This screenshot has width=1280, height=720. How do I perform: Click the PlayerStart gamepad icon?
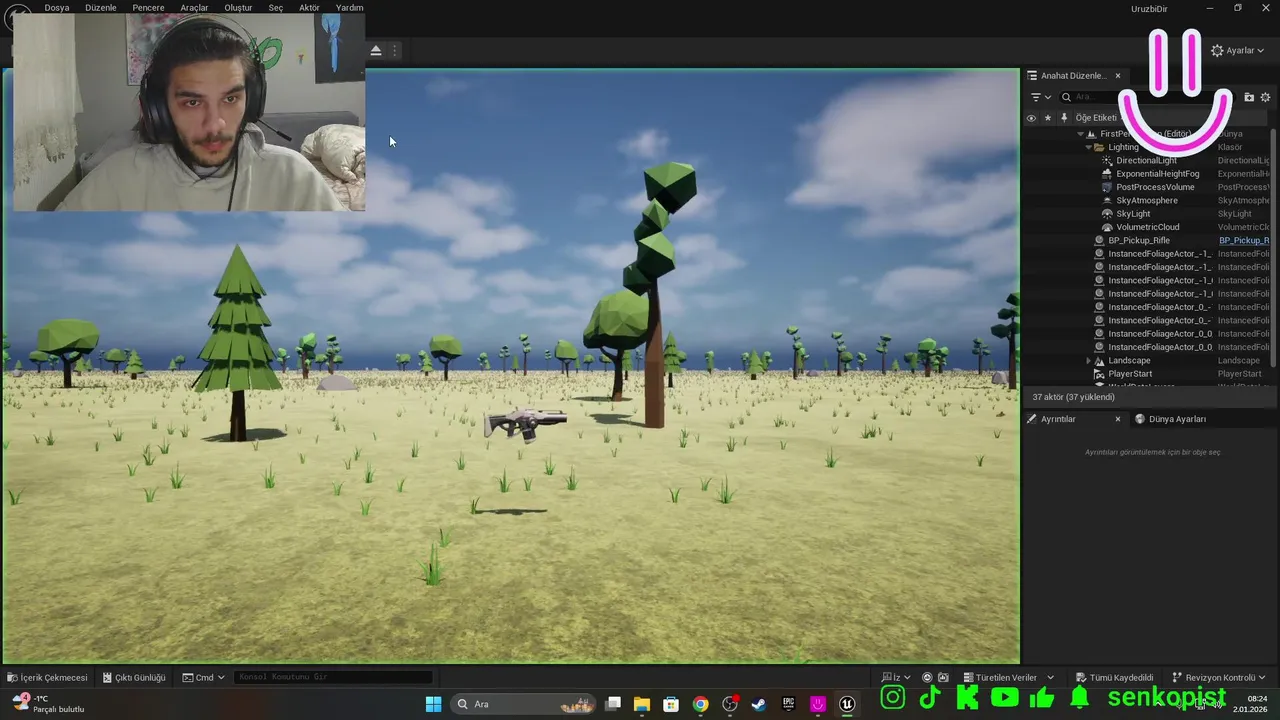coord(1099,374)
